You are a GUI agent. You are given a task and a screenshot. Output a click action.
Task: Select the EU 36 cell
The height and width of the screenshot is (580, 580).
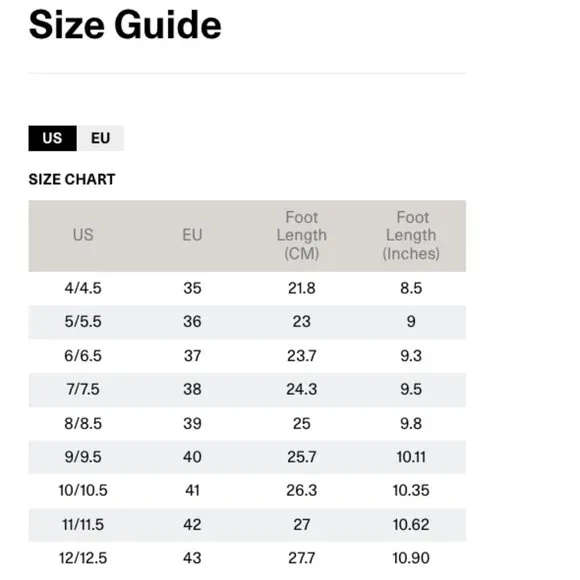click(x=192, y=321)
